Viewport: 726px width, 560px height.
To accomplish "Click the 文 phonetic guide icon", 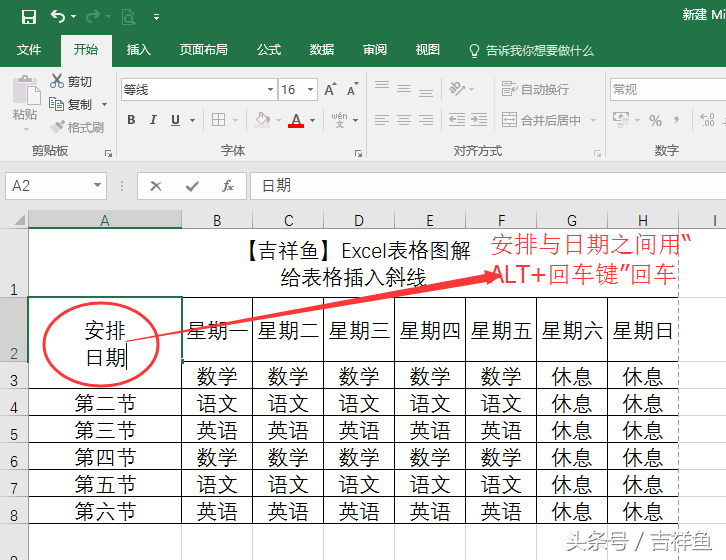I will [x=339, y=120].
